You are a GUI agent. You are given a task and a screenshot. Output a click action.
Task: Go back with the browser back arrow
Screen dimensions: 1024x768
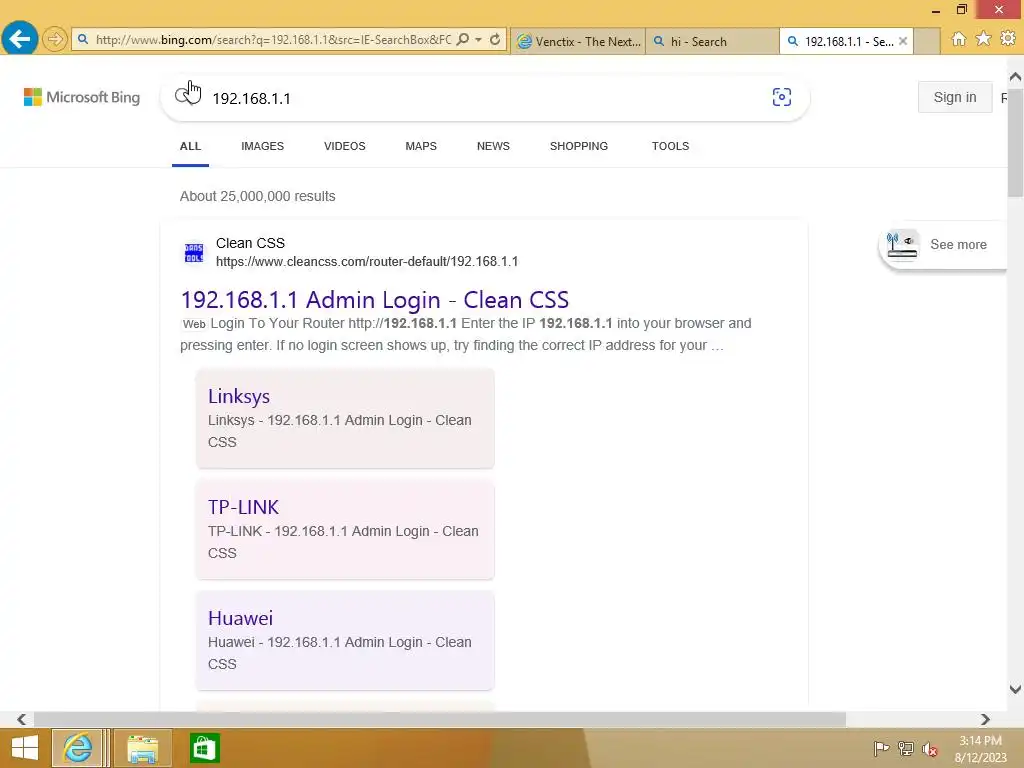point(20,39)
